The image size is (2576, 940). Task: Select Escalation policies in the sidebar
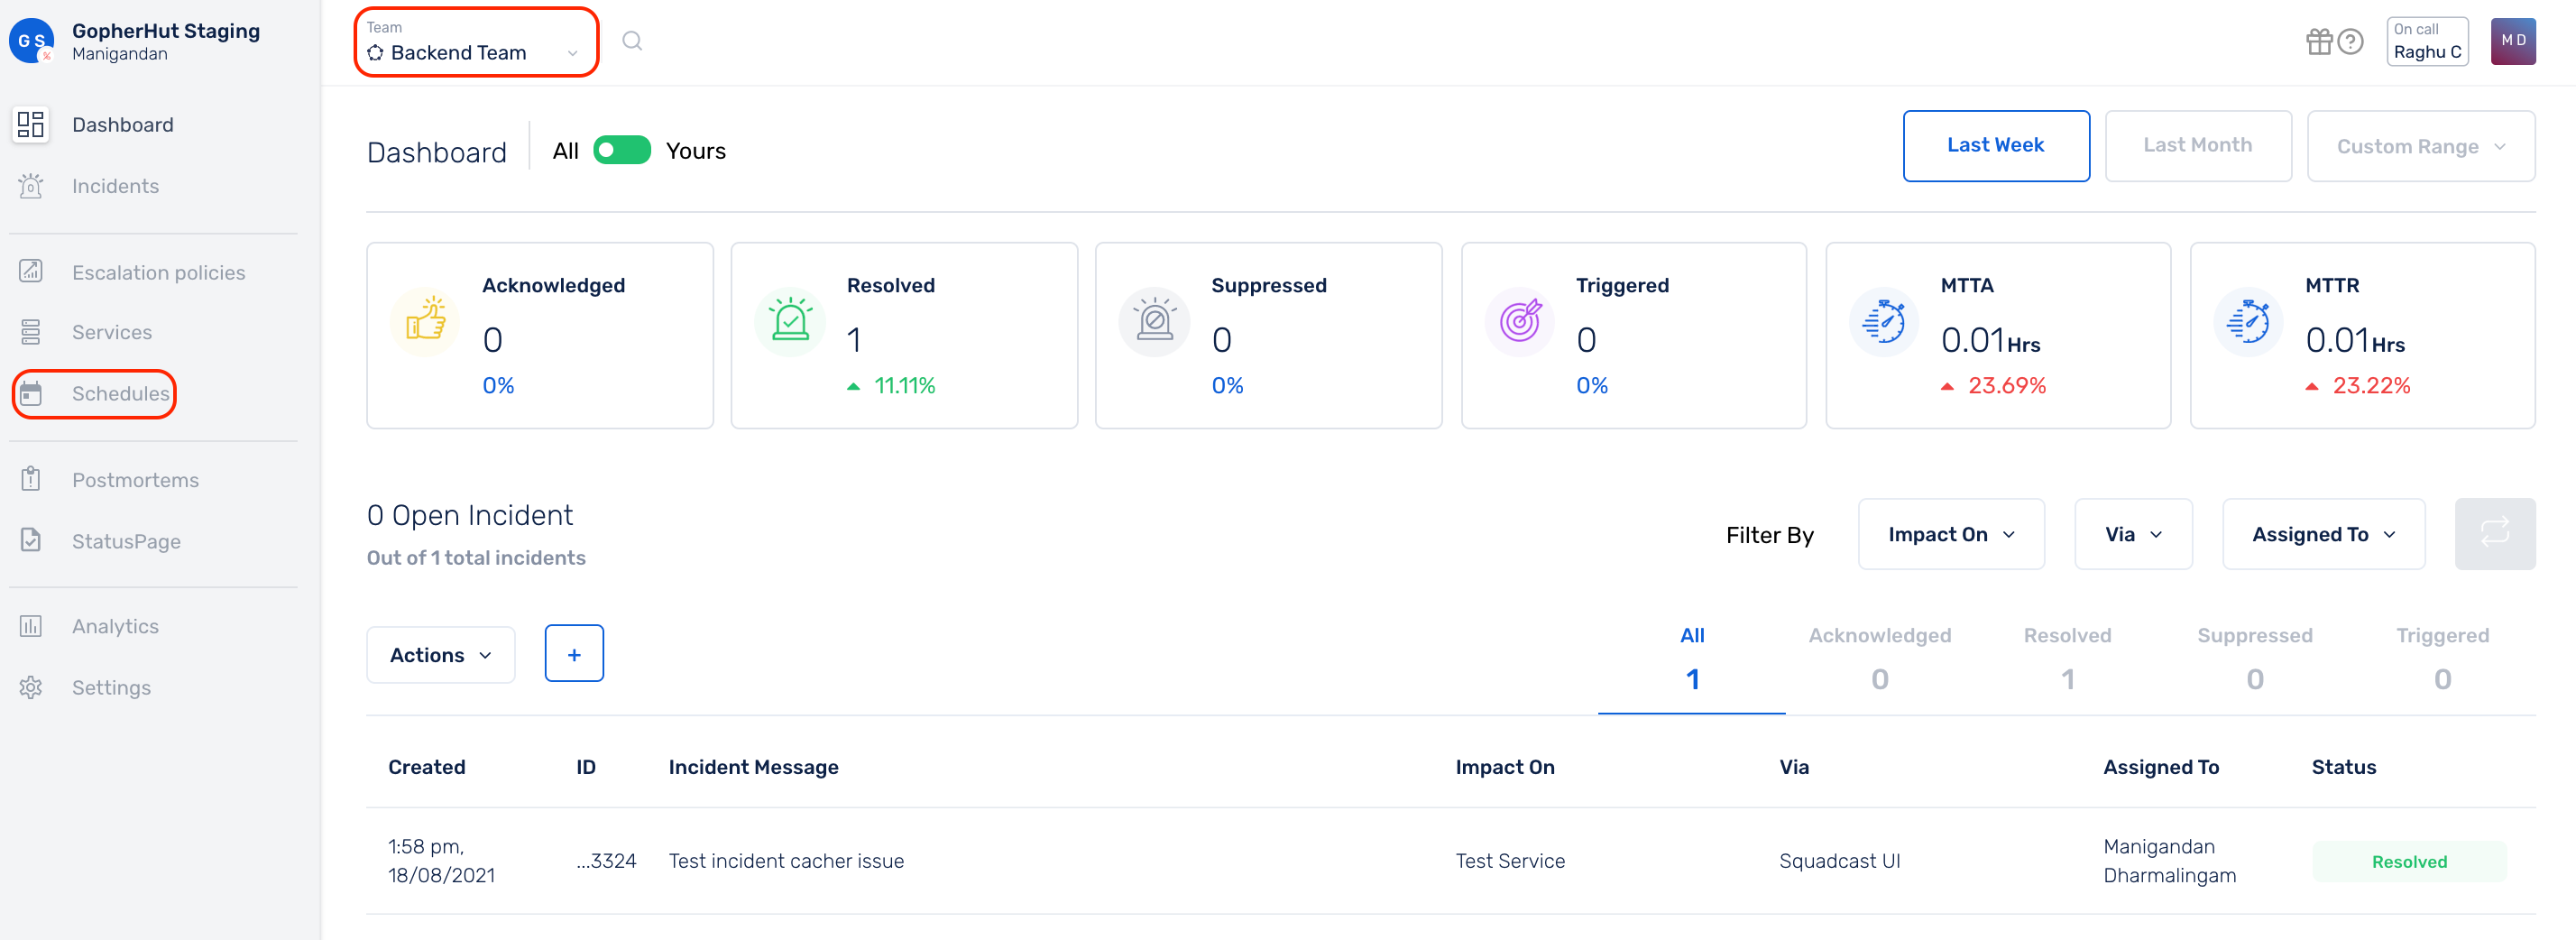(158, 272)
